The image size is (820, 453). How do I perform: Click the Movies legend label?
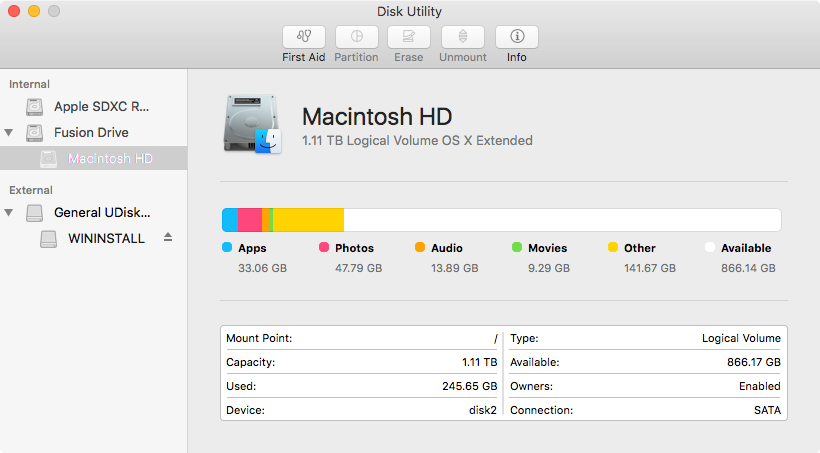[548, 248]
